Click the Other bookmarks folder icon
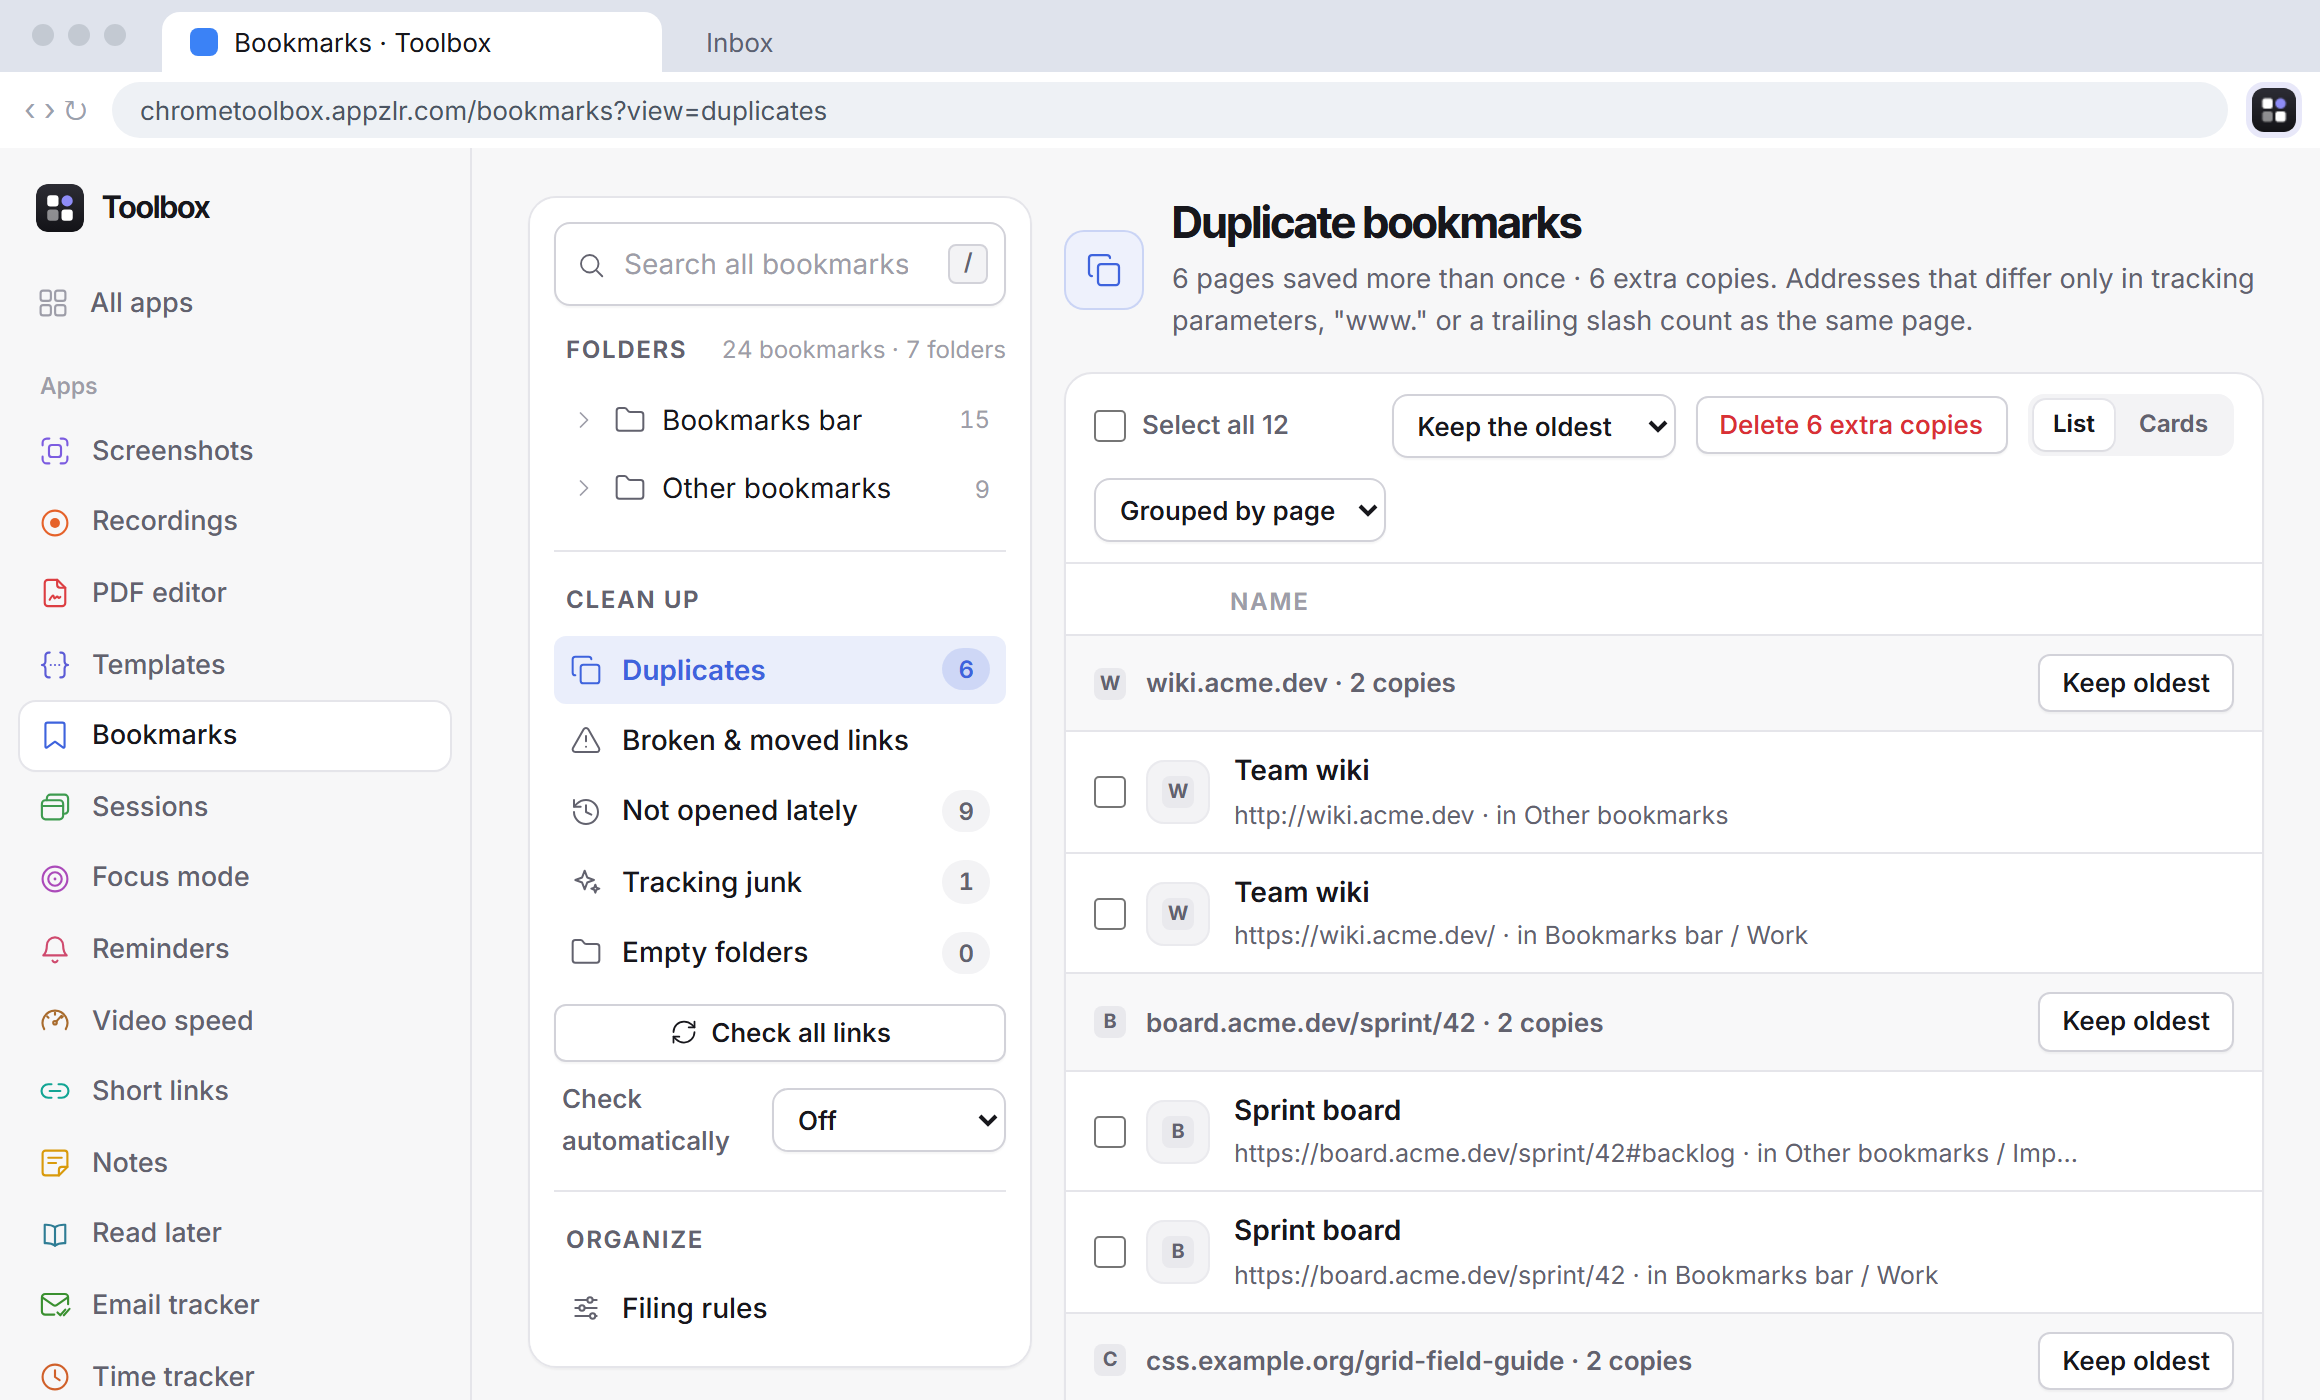The height and width of the screenshot is (1400, 2320). pos(630,488)
